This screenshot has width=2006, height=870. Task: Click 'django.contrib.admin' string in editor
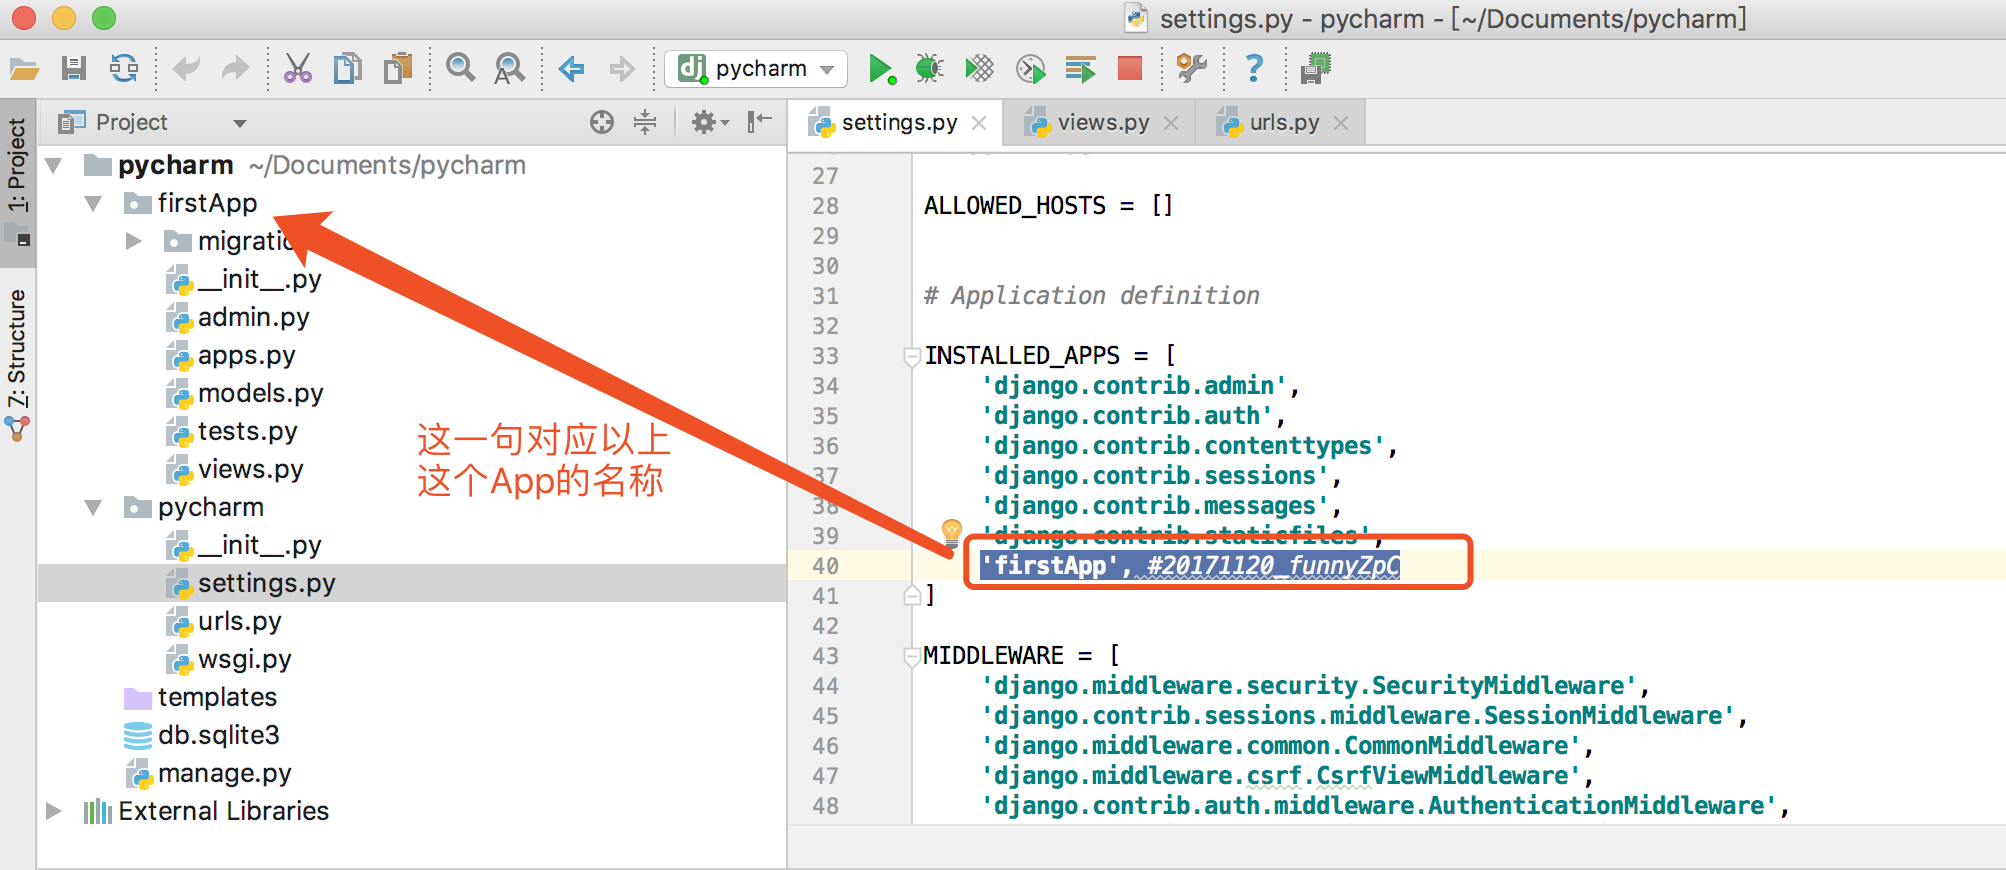click(x=1134, y=386)
